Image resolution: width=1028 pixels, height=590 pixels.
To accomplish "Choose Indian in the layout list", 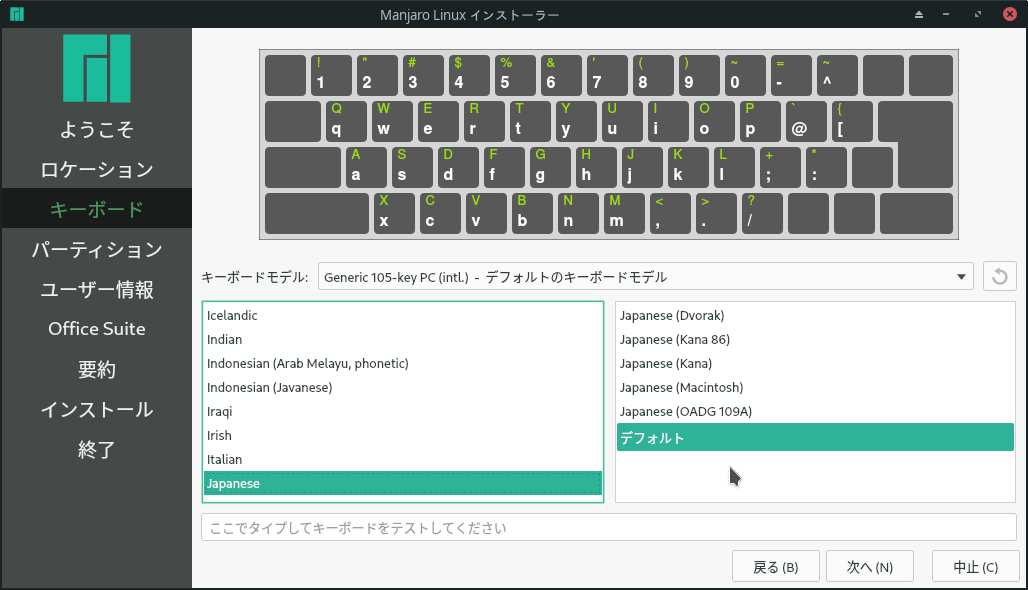I will (x=403, y=340).
